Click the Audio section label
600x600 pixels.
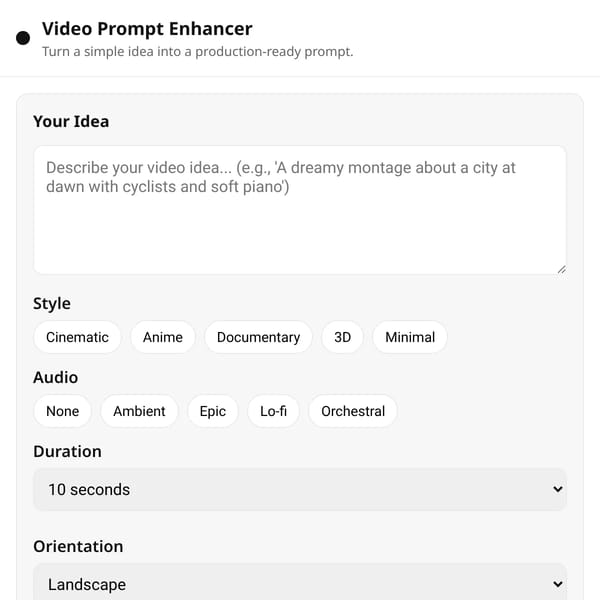[x=55, y=377]
